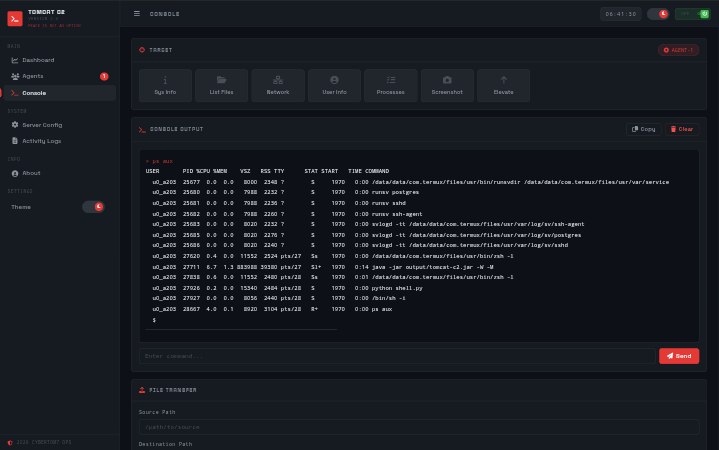
Task: Run the Sys Info command
Action: click(165, 85)
